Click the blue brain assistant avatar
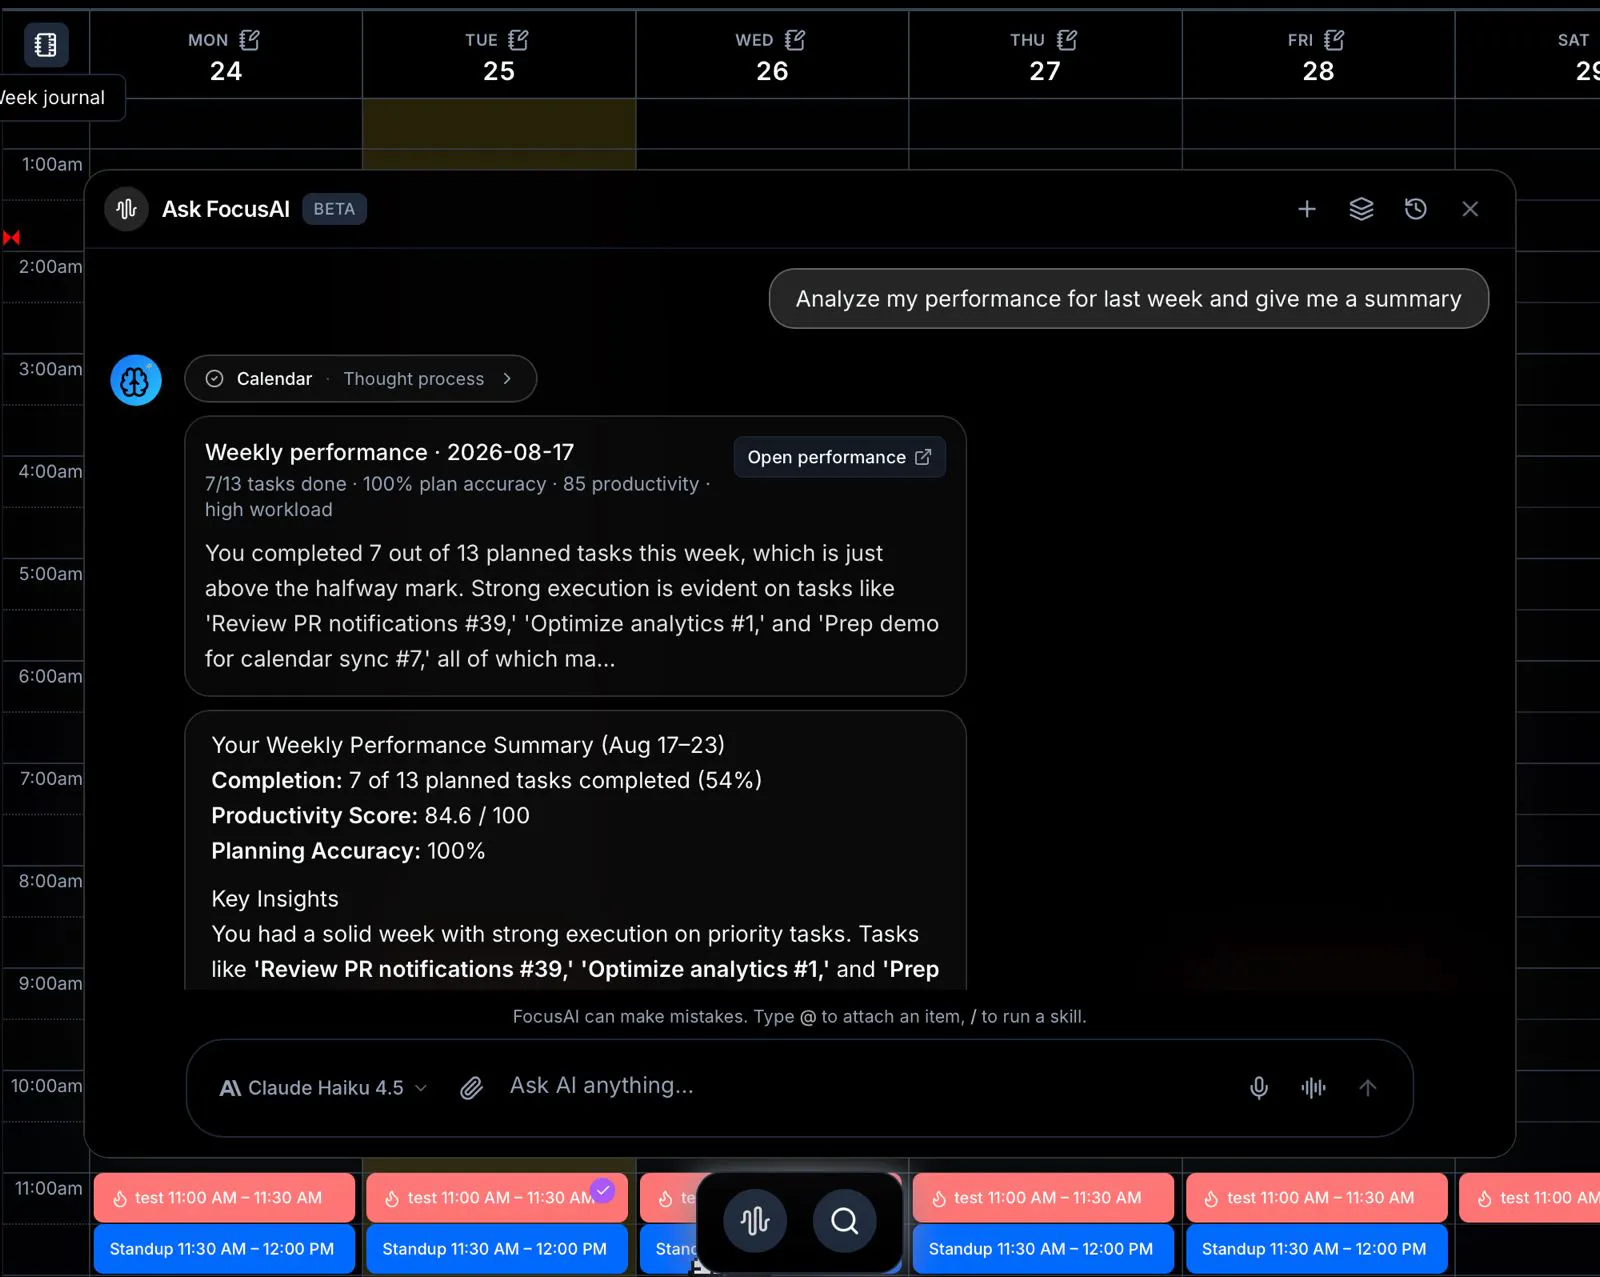1600x1277 pixels. pos(136,380)
